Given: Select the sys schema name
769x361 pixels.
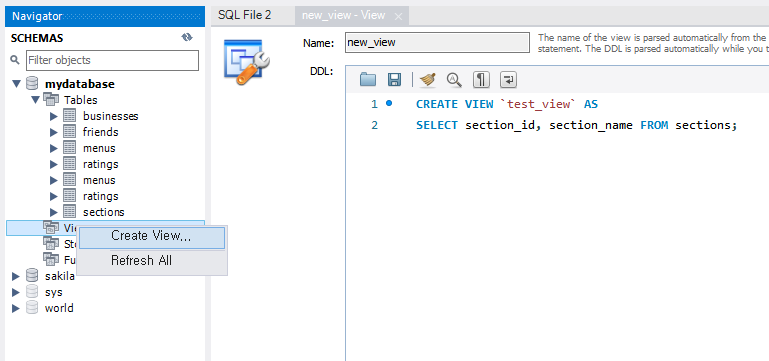Looking at the screenshot, I should pos(53,292).
